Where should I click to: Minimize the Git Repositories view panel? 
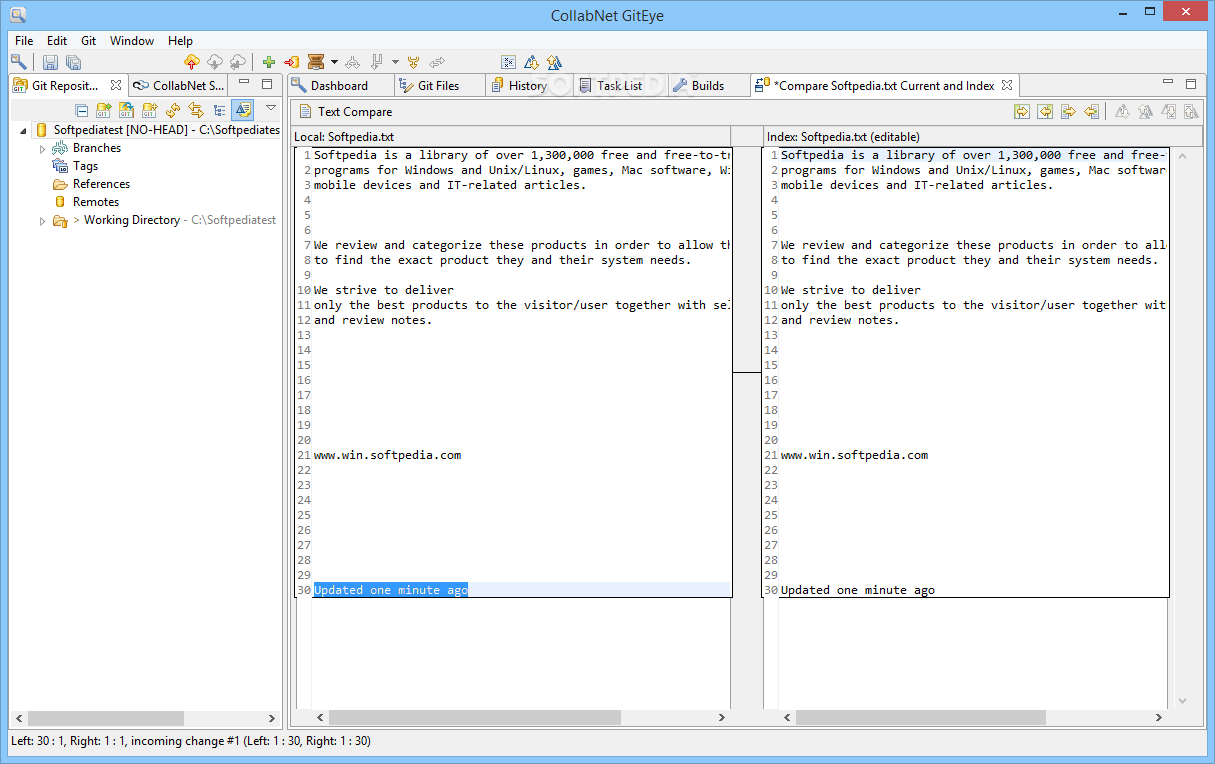coord(243,83)
